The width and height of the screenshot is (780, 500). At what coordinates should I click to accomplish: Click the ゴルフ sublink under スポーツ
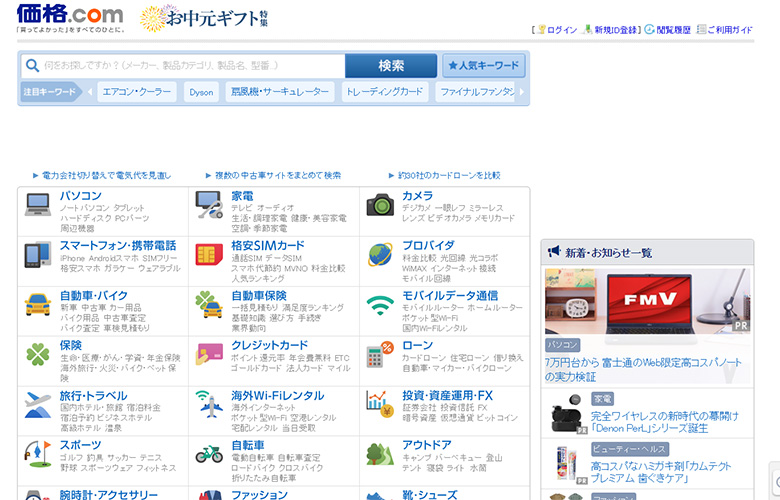[71, 457]
